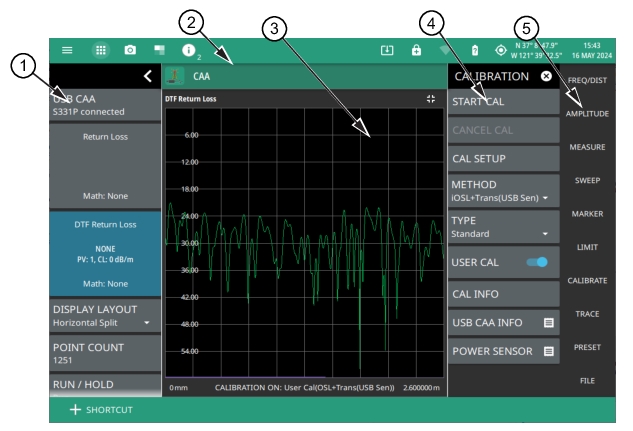Minimize the DTF Return Loss graph view
The image size is (633, 431).
(x=431, y=100)
